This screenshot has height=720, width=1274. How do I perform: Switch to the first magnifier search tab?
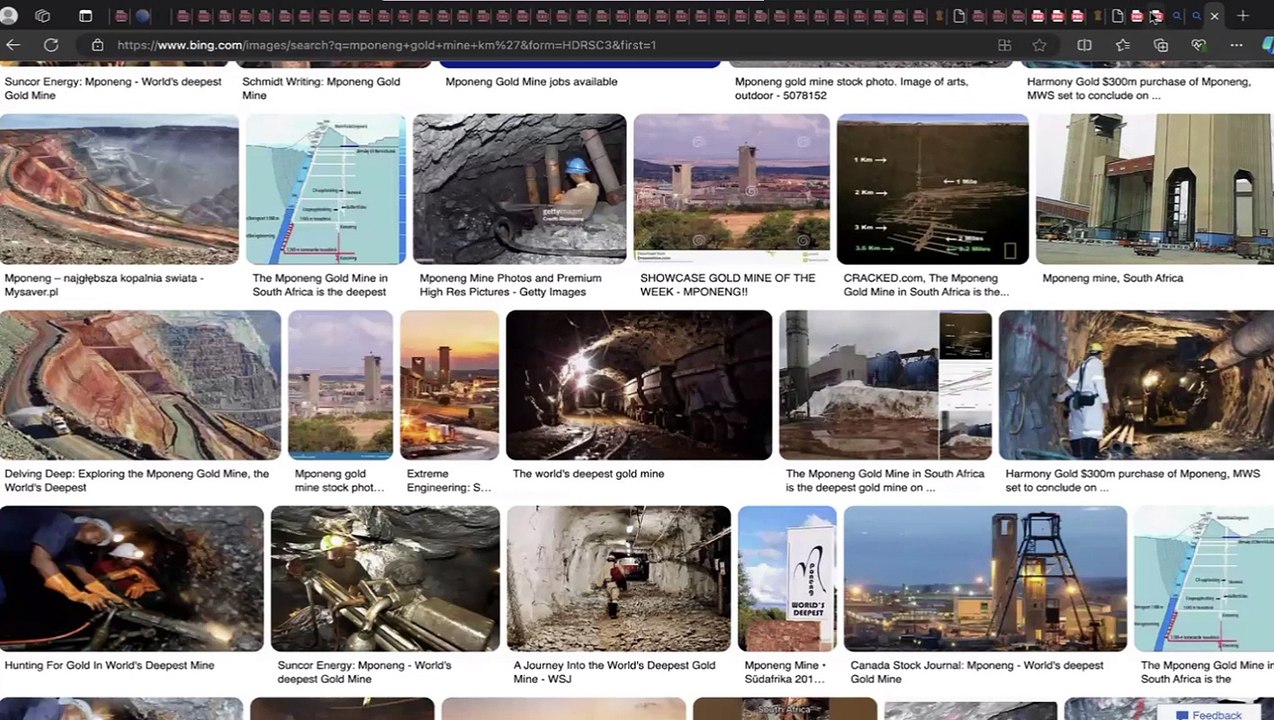click(x=1177, y=16)
